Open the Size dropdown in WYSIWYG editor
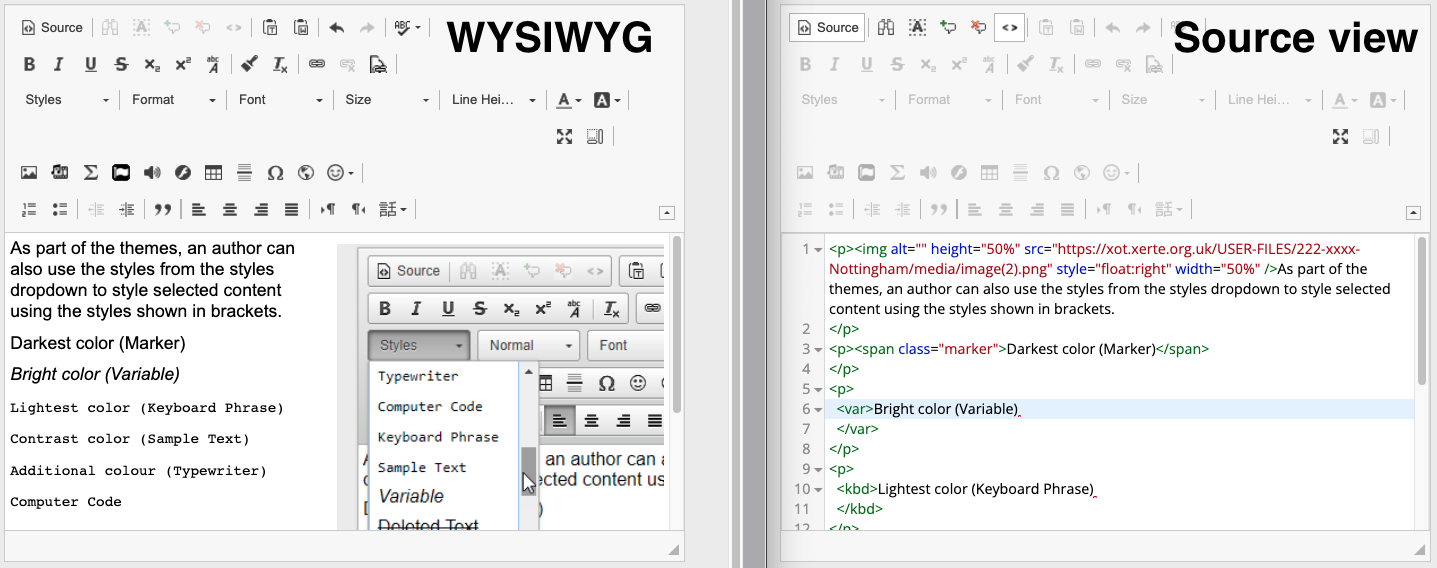This screenshot has width=1437, height=568. click(386, 100)
